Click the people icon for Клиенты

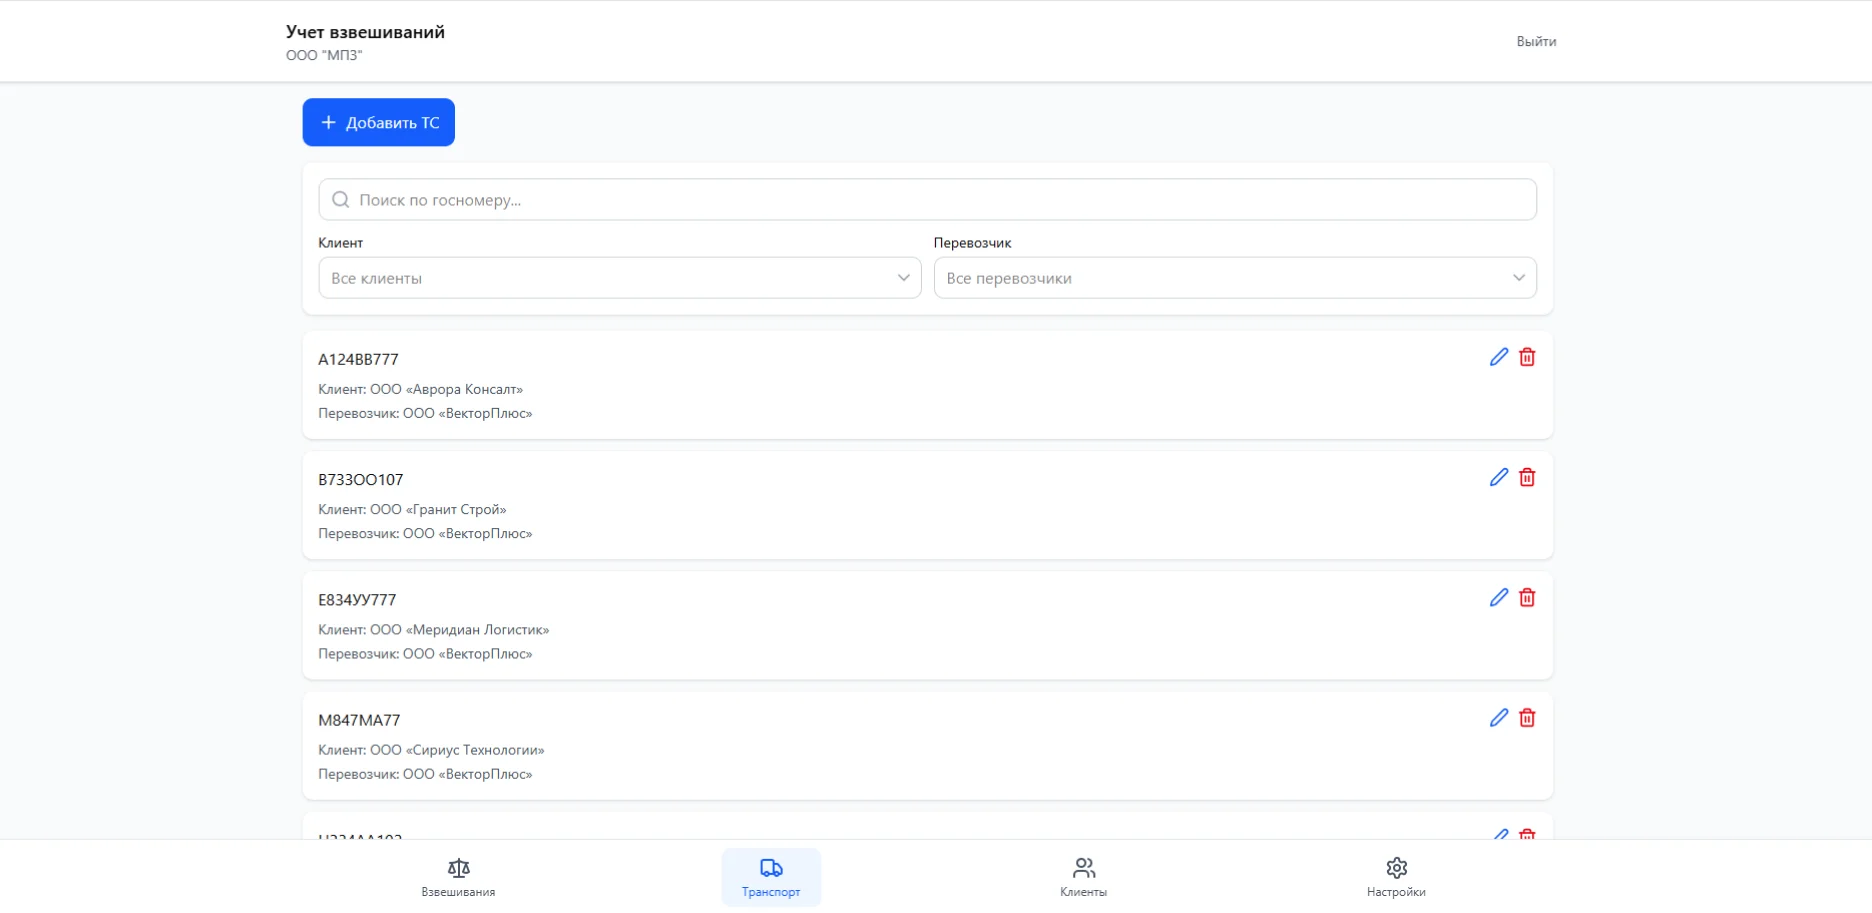1084,868
